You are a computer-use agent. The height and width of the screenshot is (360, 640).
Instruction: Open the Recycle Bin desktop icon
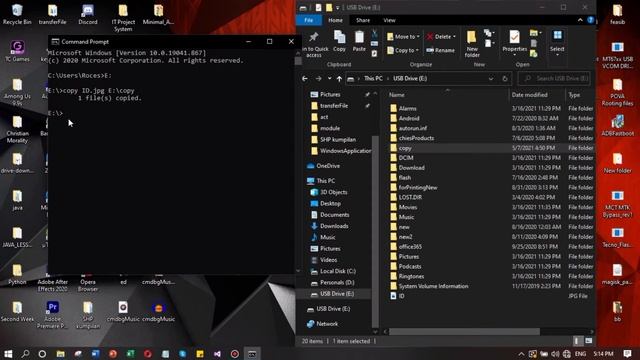tap(17, 15)
